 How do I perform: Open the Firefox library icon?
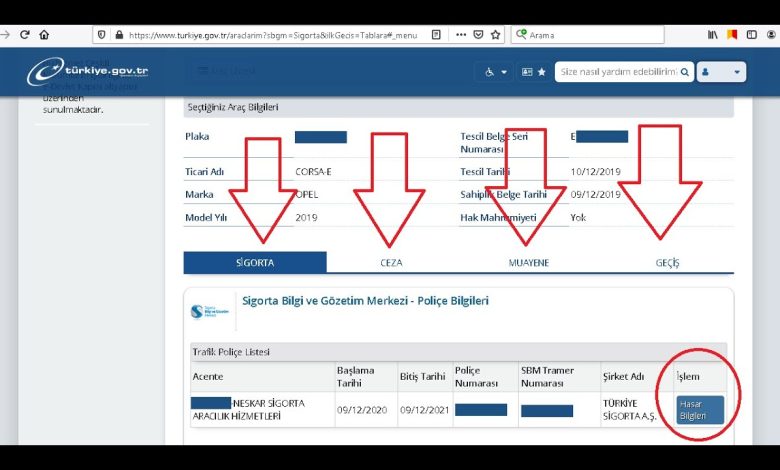coord(713,34)
